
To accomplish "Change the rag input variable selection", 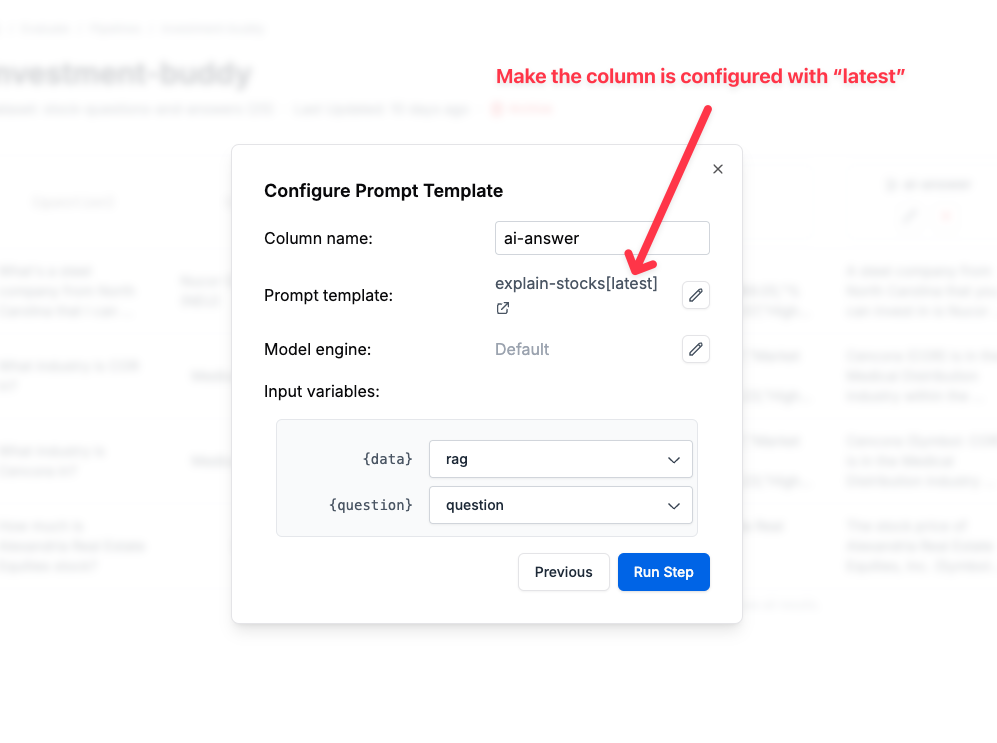I will (x=560, y=459).
